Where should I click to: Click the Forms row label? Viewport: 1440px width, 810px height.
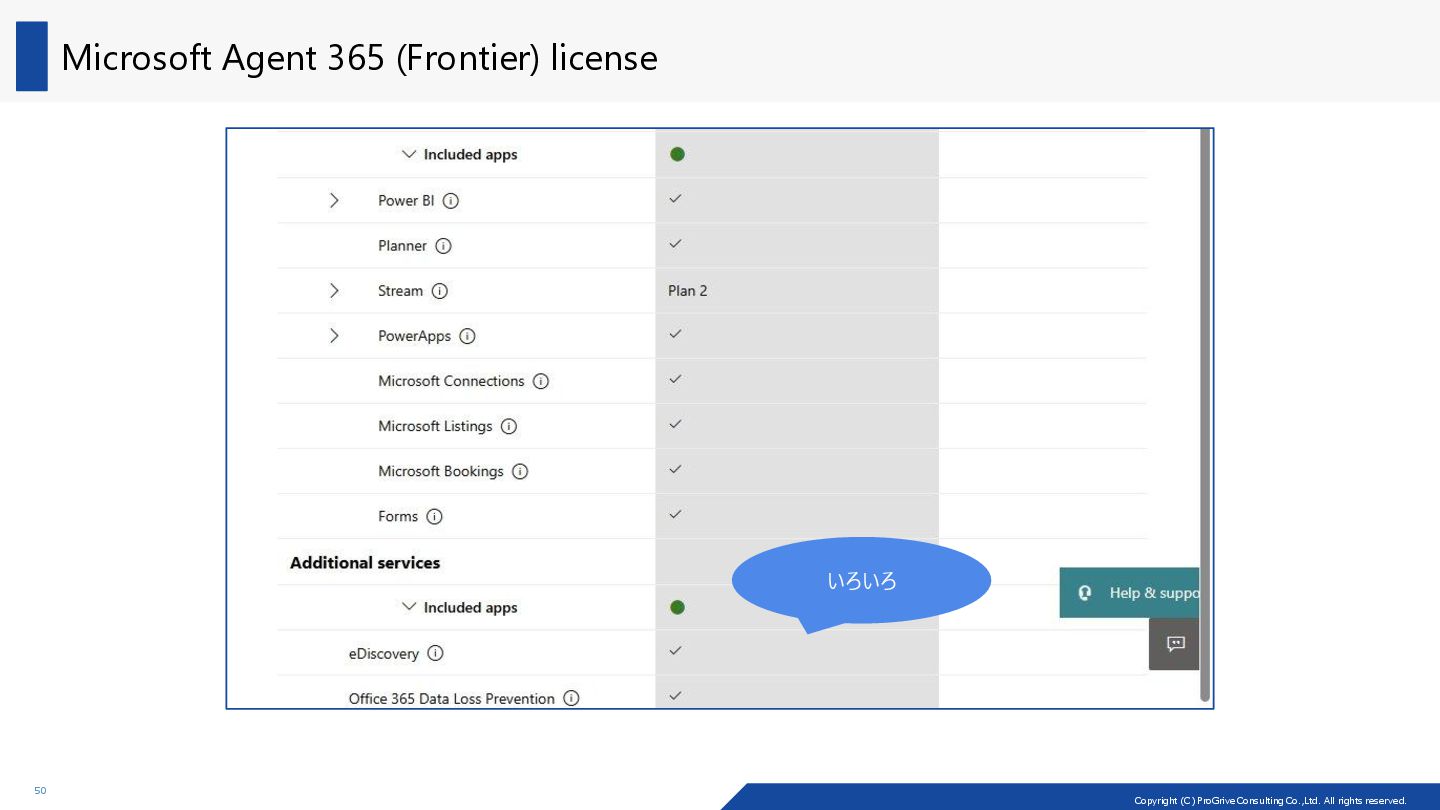click(x=398, y=517)
